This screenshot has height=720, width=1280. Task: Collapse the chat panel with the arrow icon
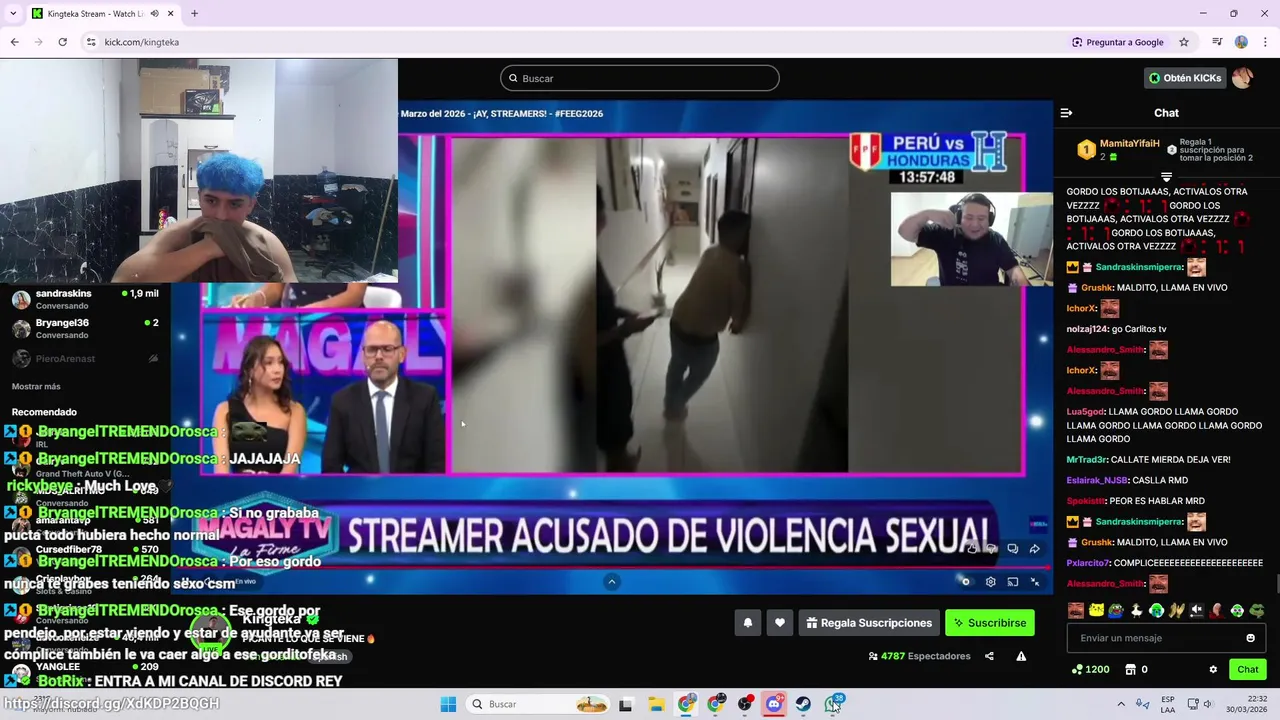[x=1066, y=113]
